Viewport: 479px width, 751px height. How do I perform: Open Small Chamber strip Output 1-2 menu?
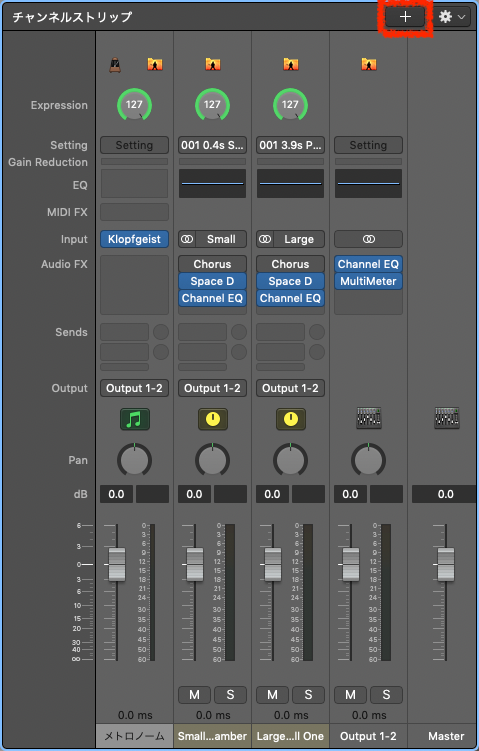213,388
